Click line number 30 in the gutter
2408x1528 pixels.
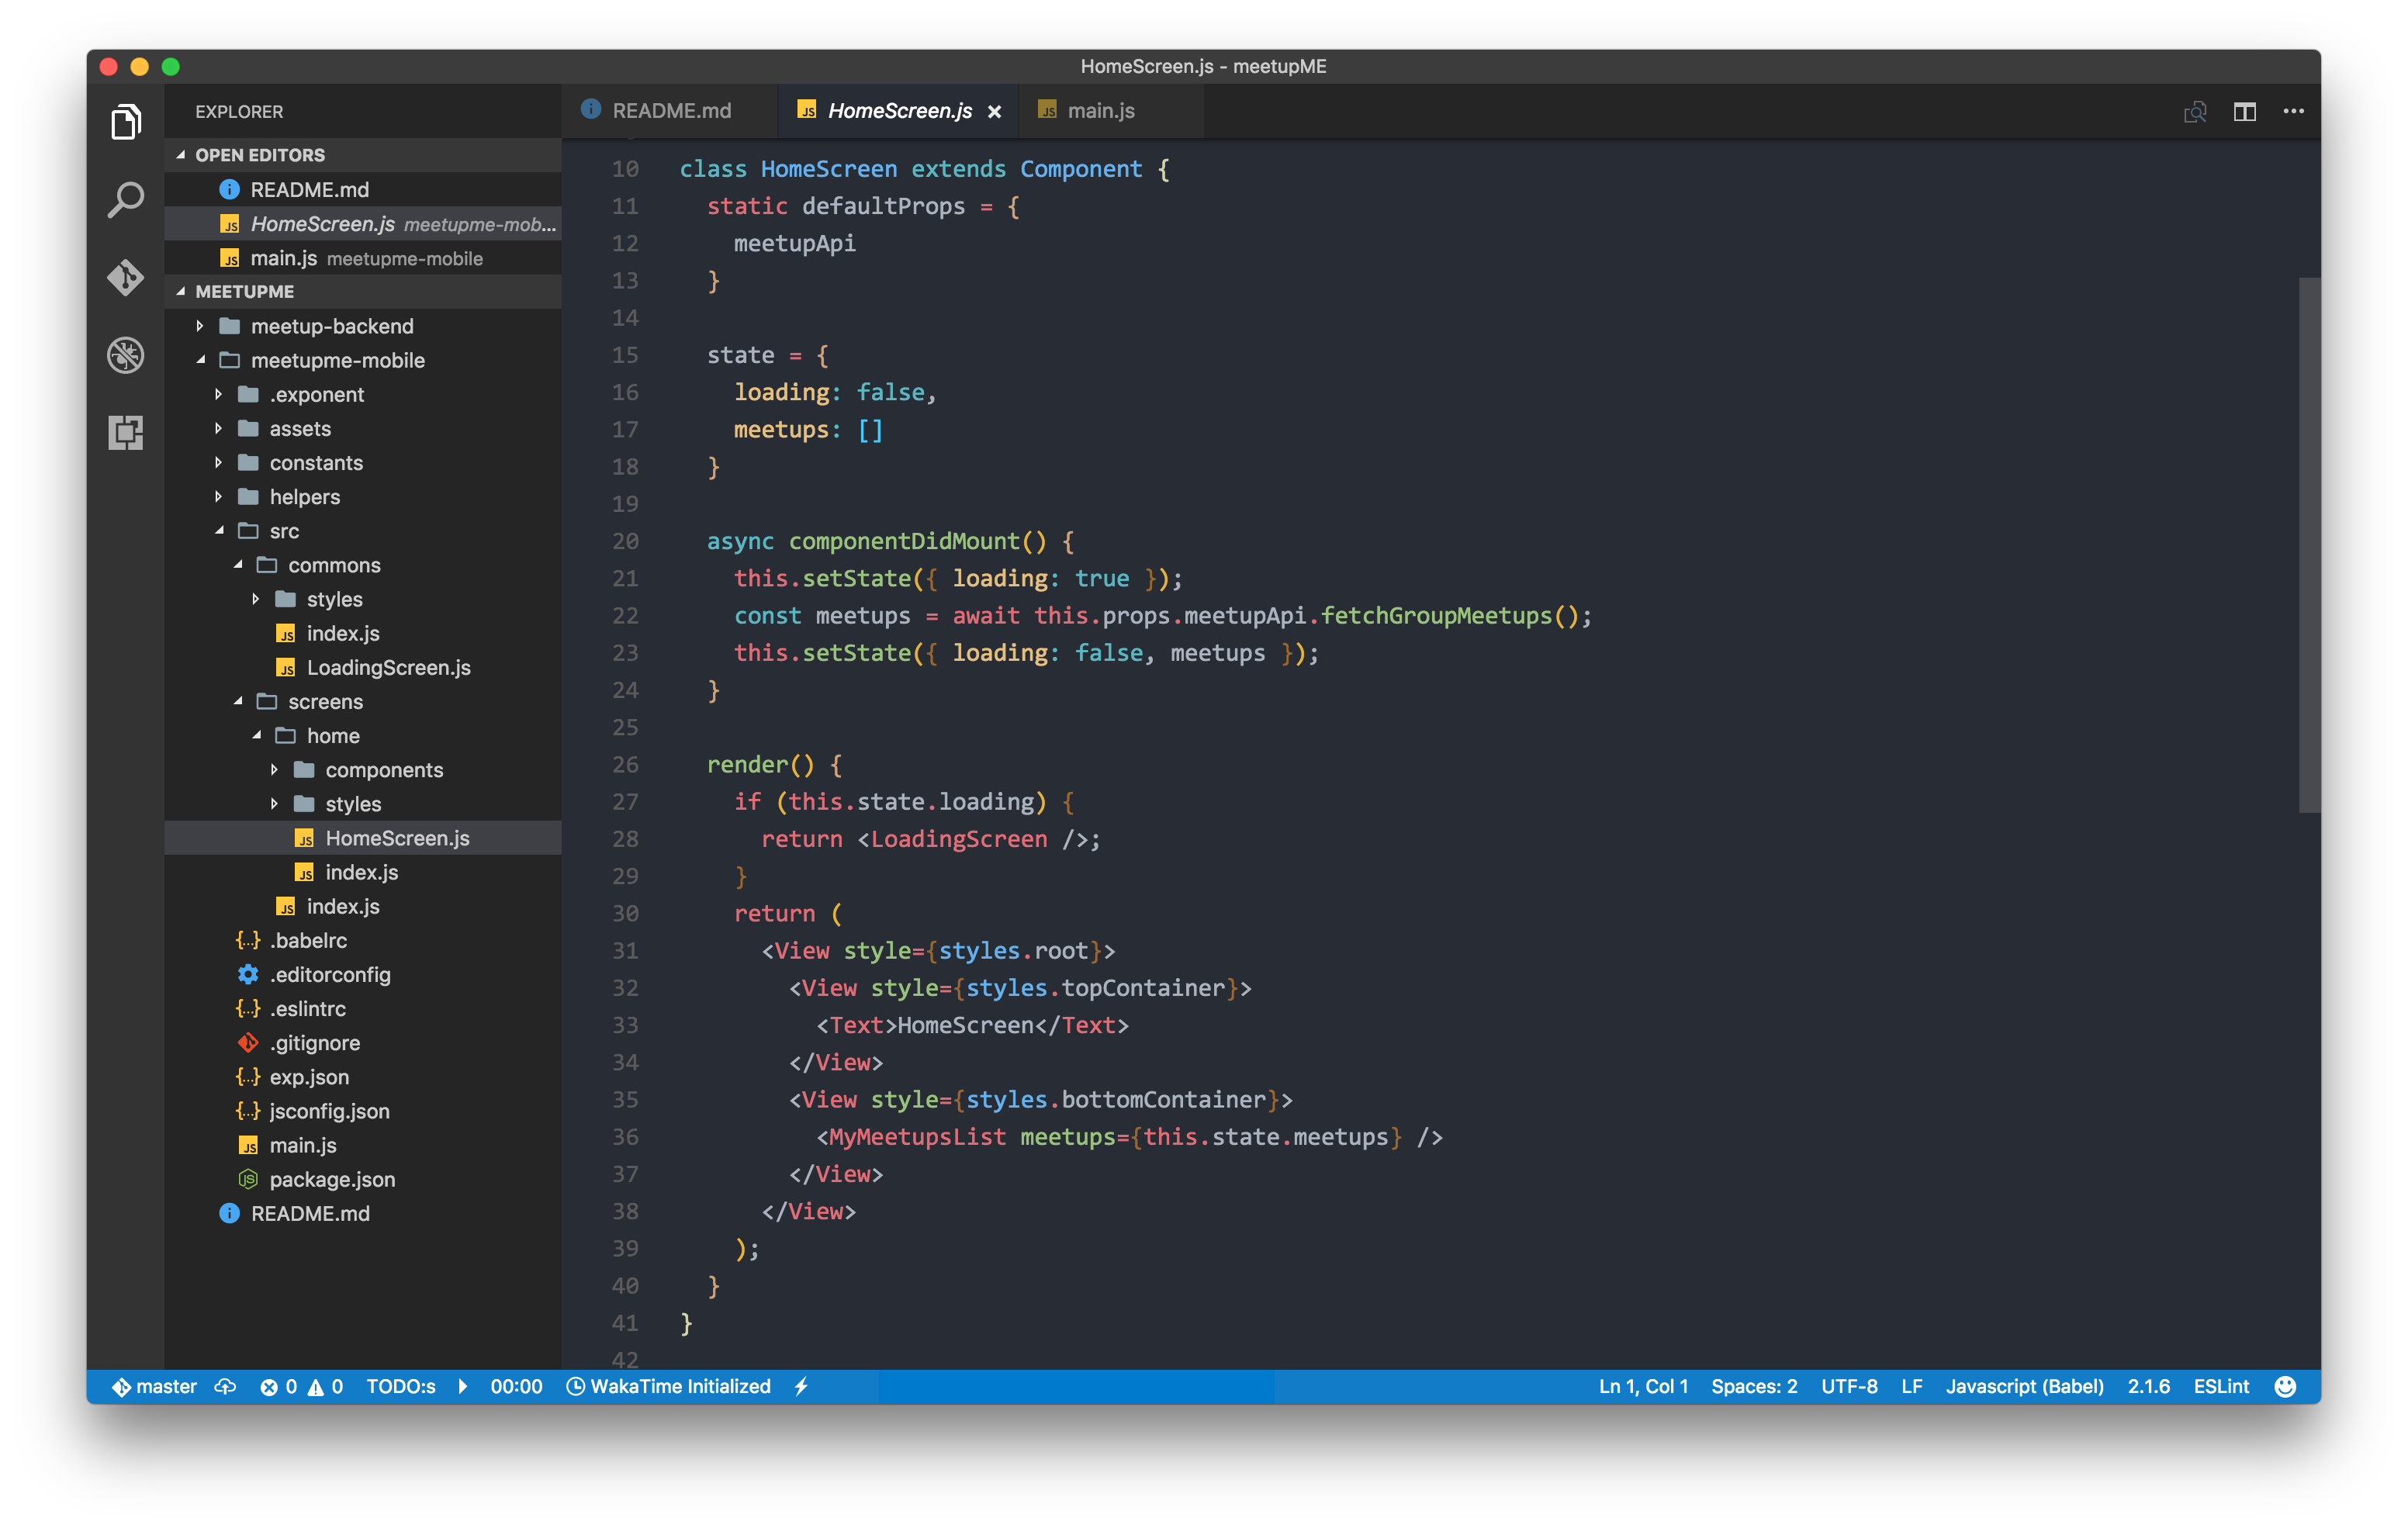(625, 914)
